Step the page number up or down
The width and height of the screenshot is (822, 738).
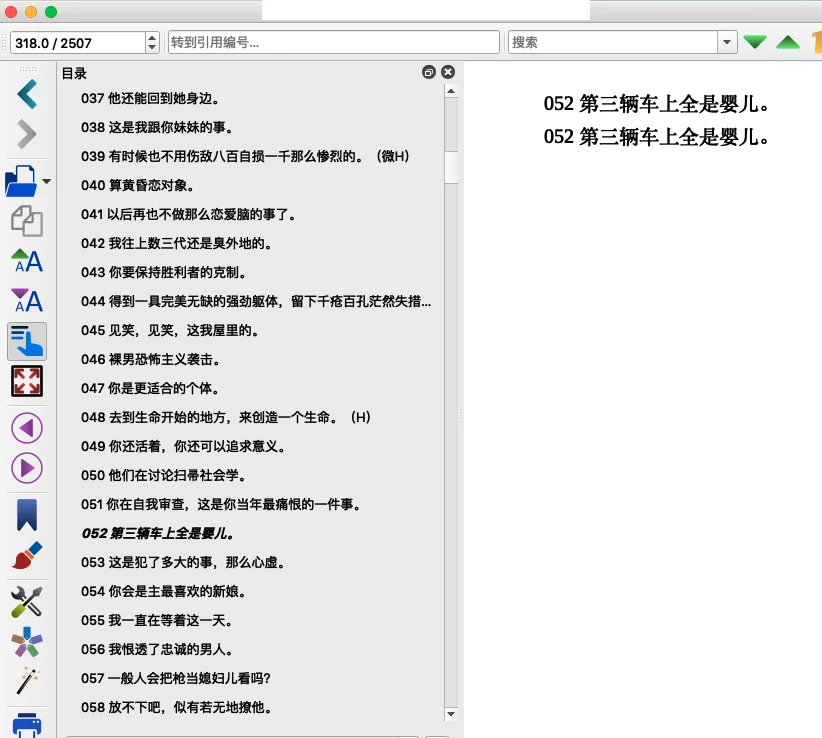point(152,42)
